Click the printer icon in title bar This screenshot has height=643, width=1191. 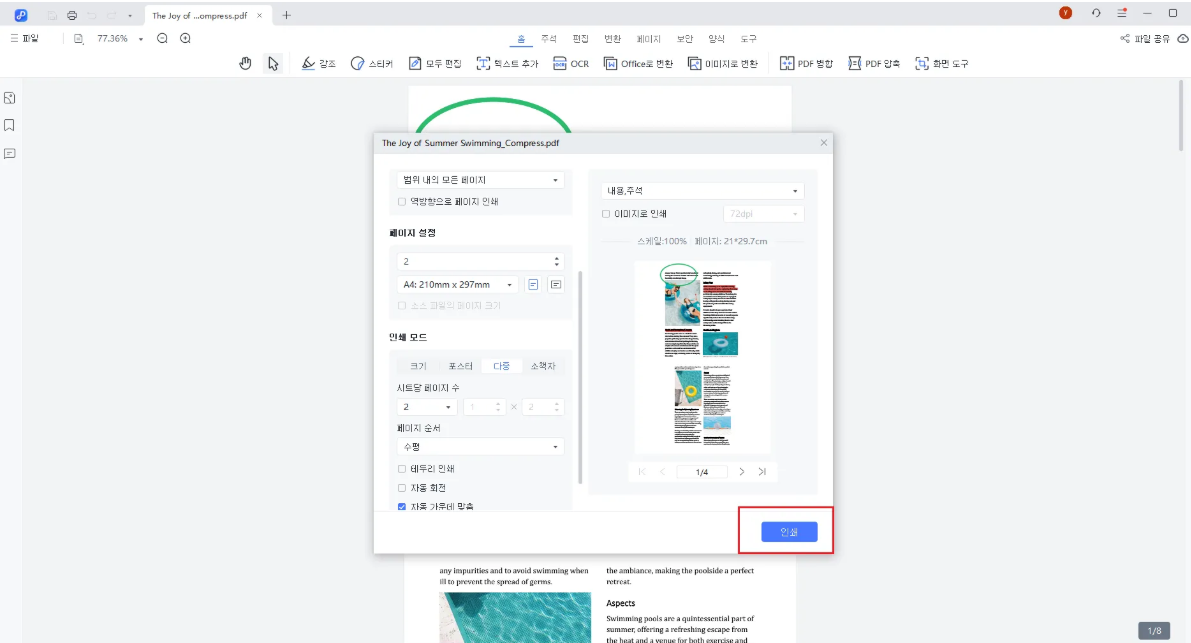click(x=71, y=15)
